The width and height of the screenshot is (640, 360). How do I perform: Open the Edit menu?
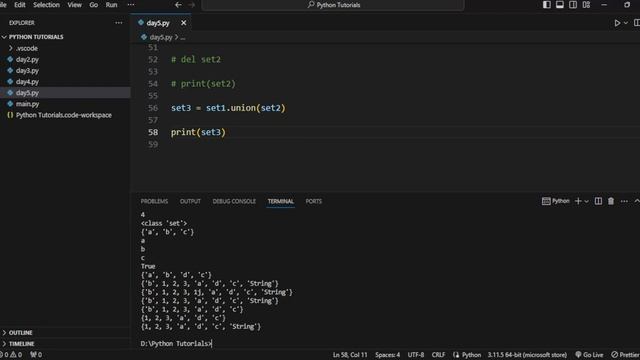(20, 5)
